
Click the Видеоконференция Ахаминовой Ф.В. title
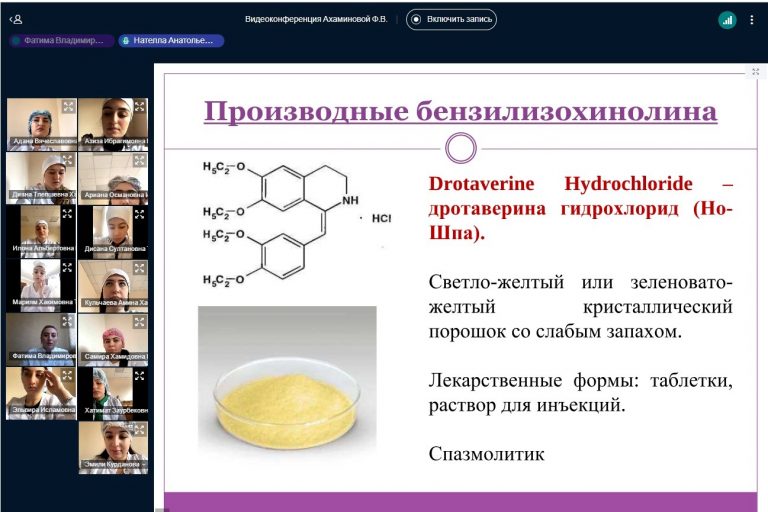click(x=316, y=20)
